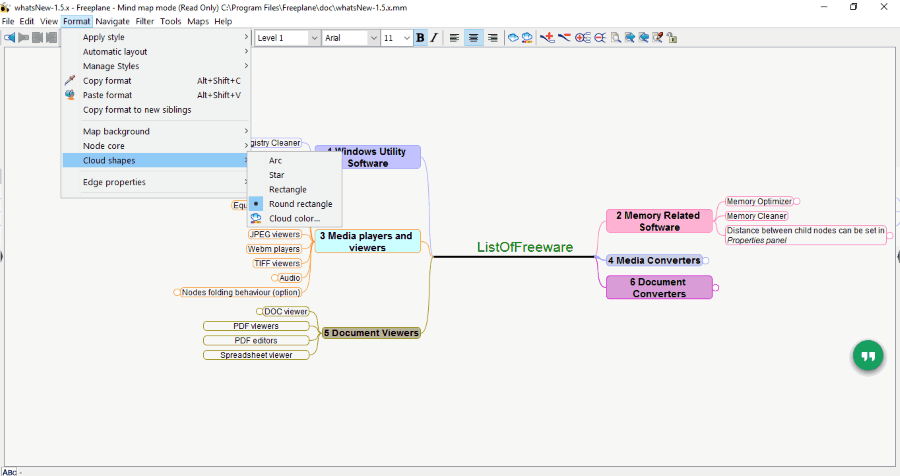Click the edit note toolbar icon

pos(658,38)
